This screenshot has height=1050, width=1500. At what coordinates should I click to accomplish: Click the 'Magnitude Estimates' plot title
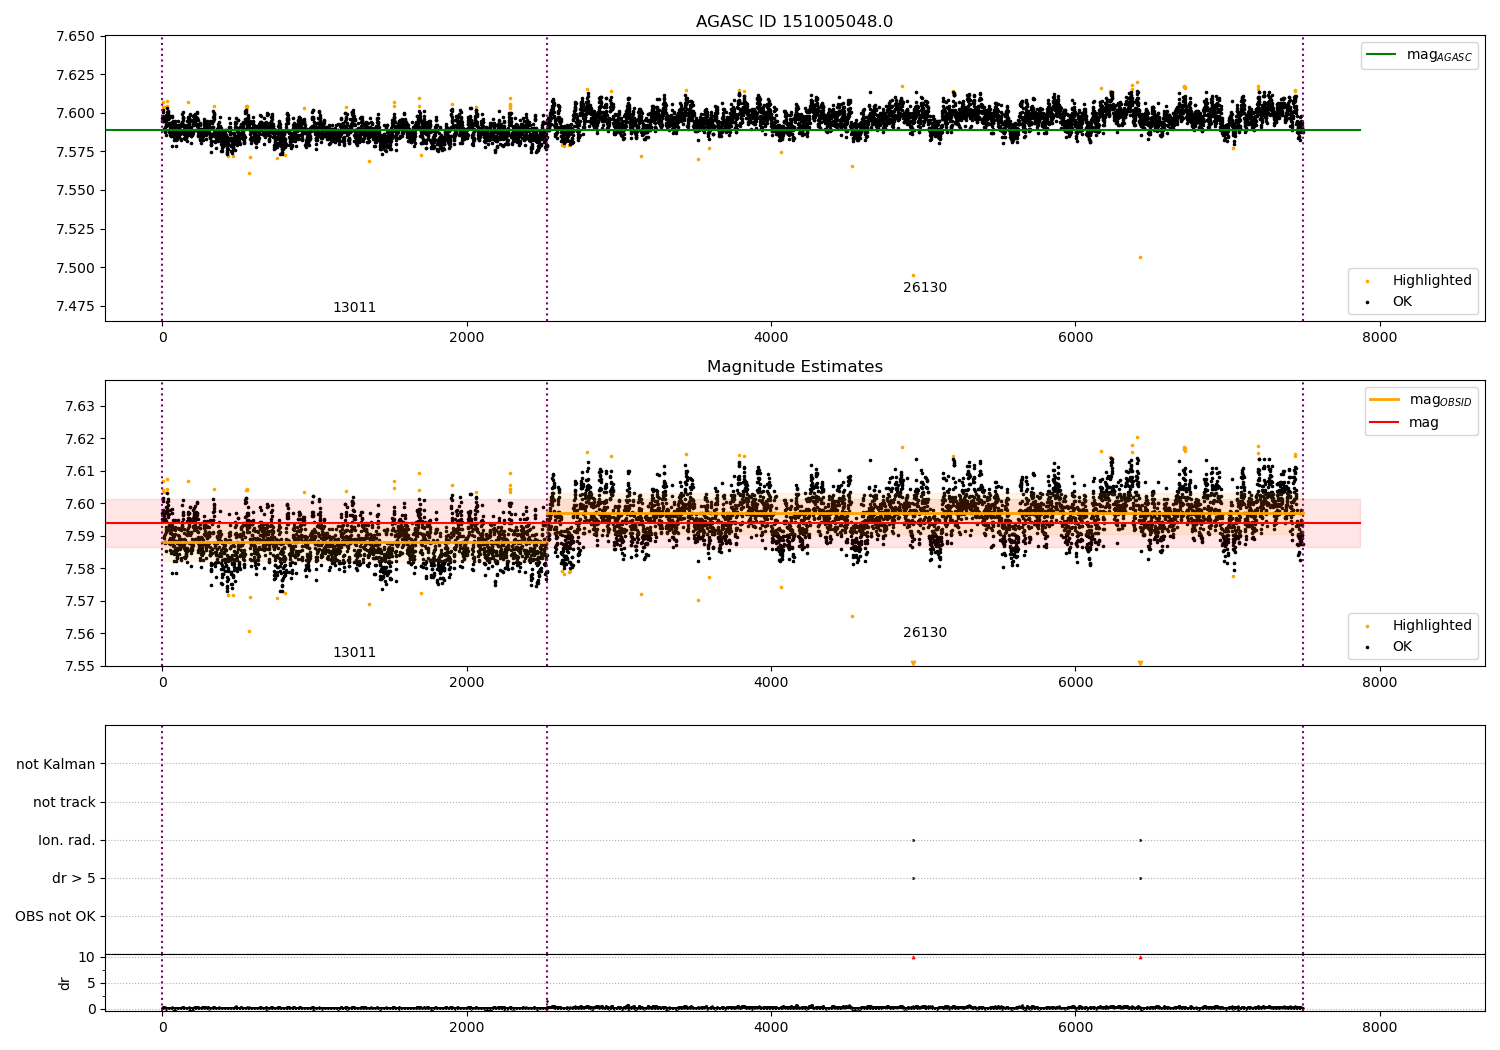point(794,367)
